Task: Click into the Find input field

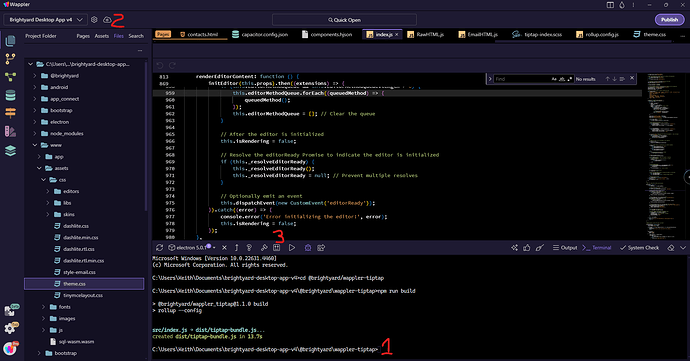Action: pos(521,79)
